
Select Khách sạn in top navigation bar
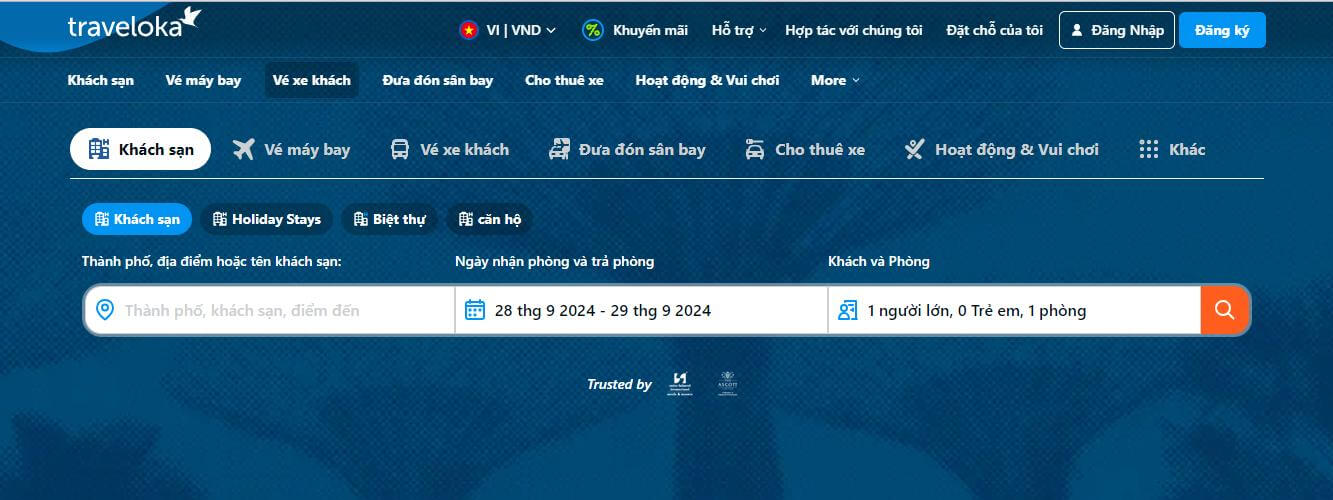tap(101, 80)
